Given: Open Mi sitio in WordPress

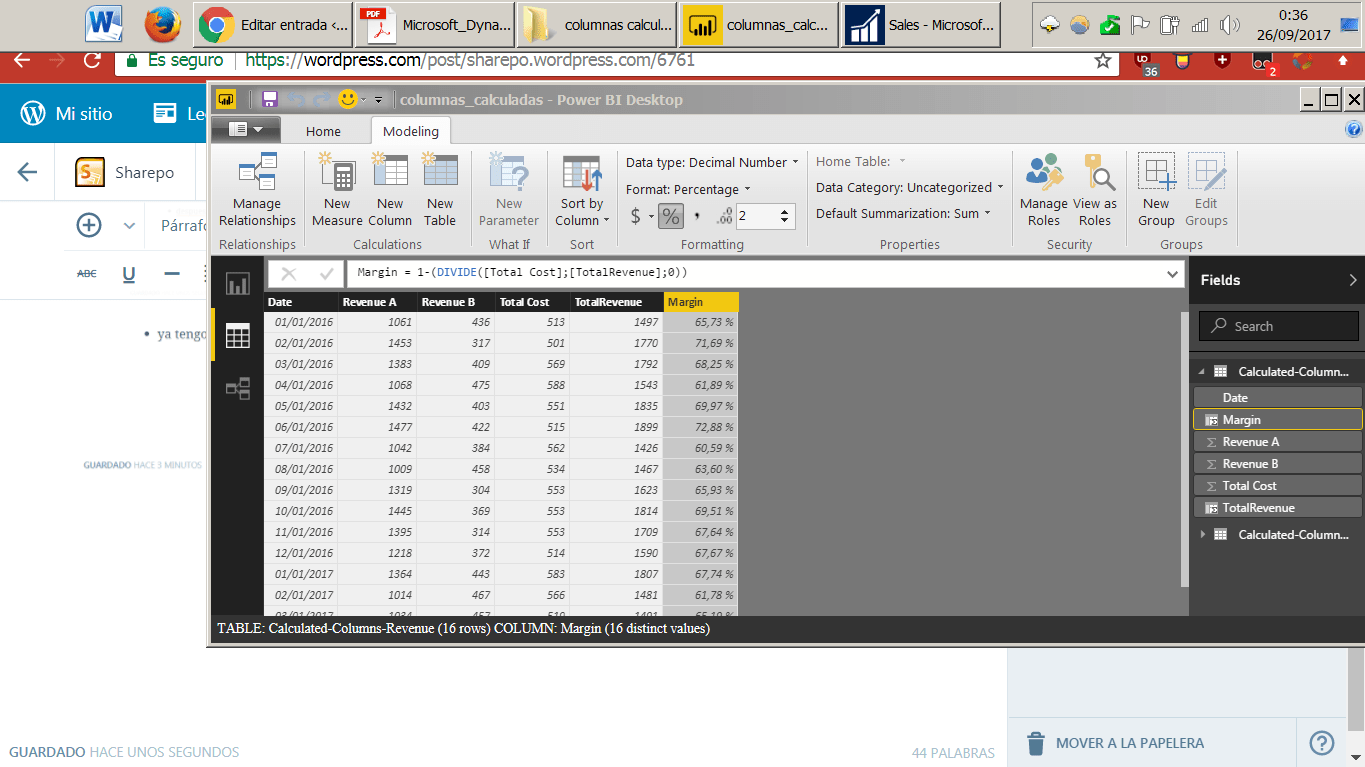Looking at the screenshot, I should pos(67,114).
